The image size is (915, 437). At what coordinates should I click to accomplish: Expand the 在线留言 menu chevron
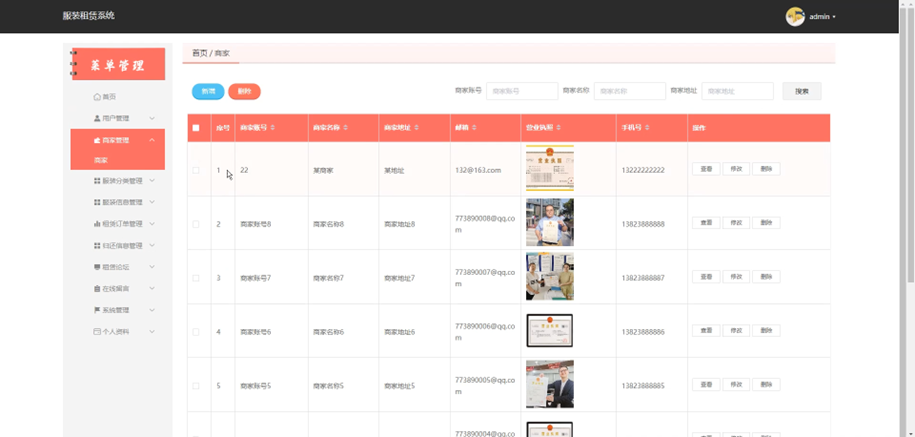point(152,289)
